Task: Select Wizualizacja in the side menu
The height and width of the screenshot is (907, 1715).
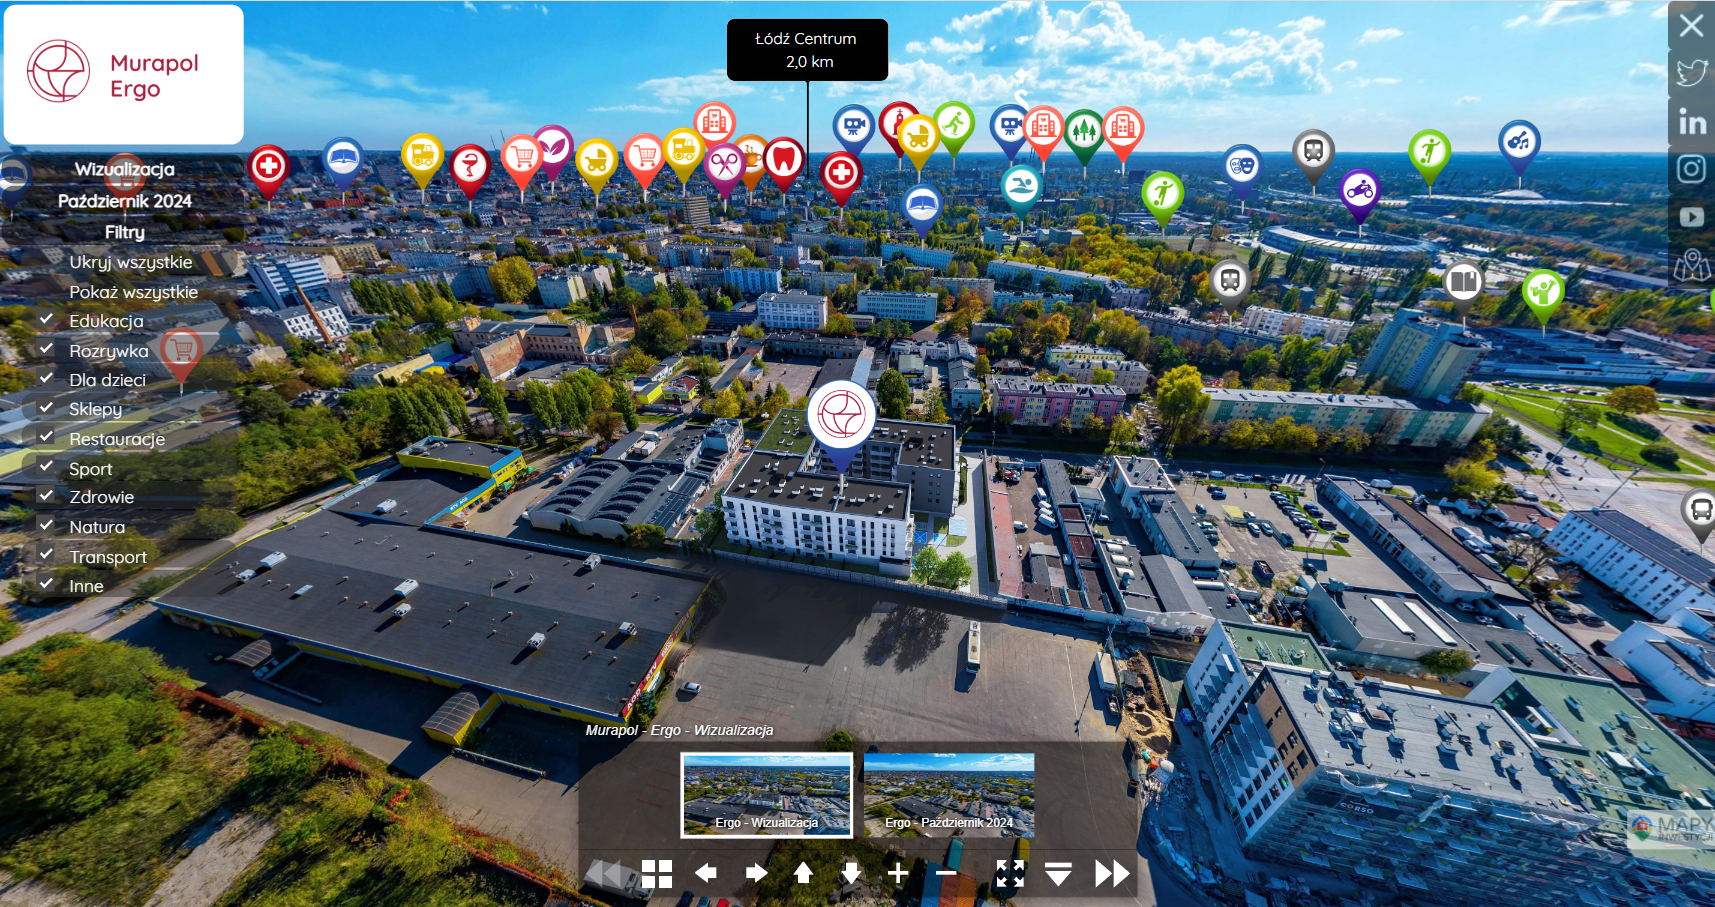Action: tap(125, 170)
